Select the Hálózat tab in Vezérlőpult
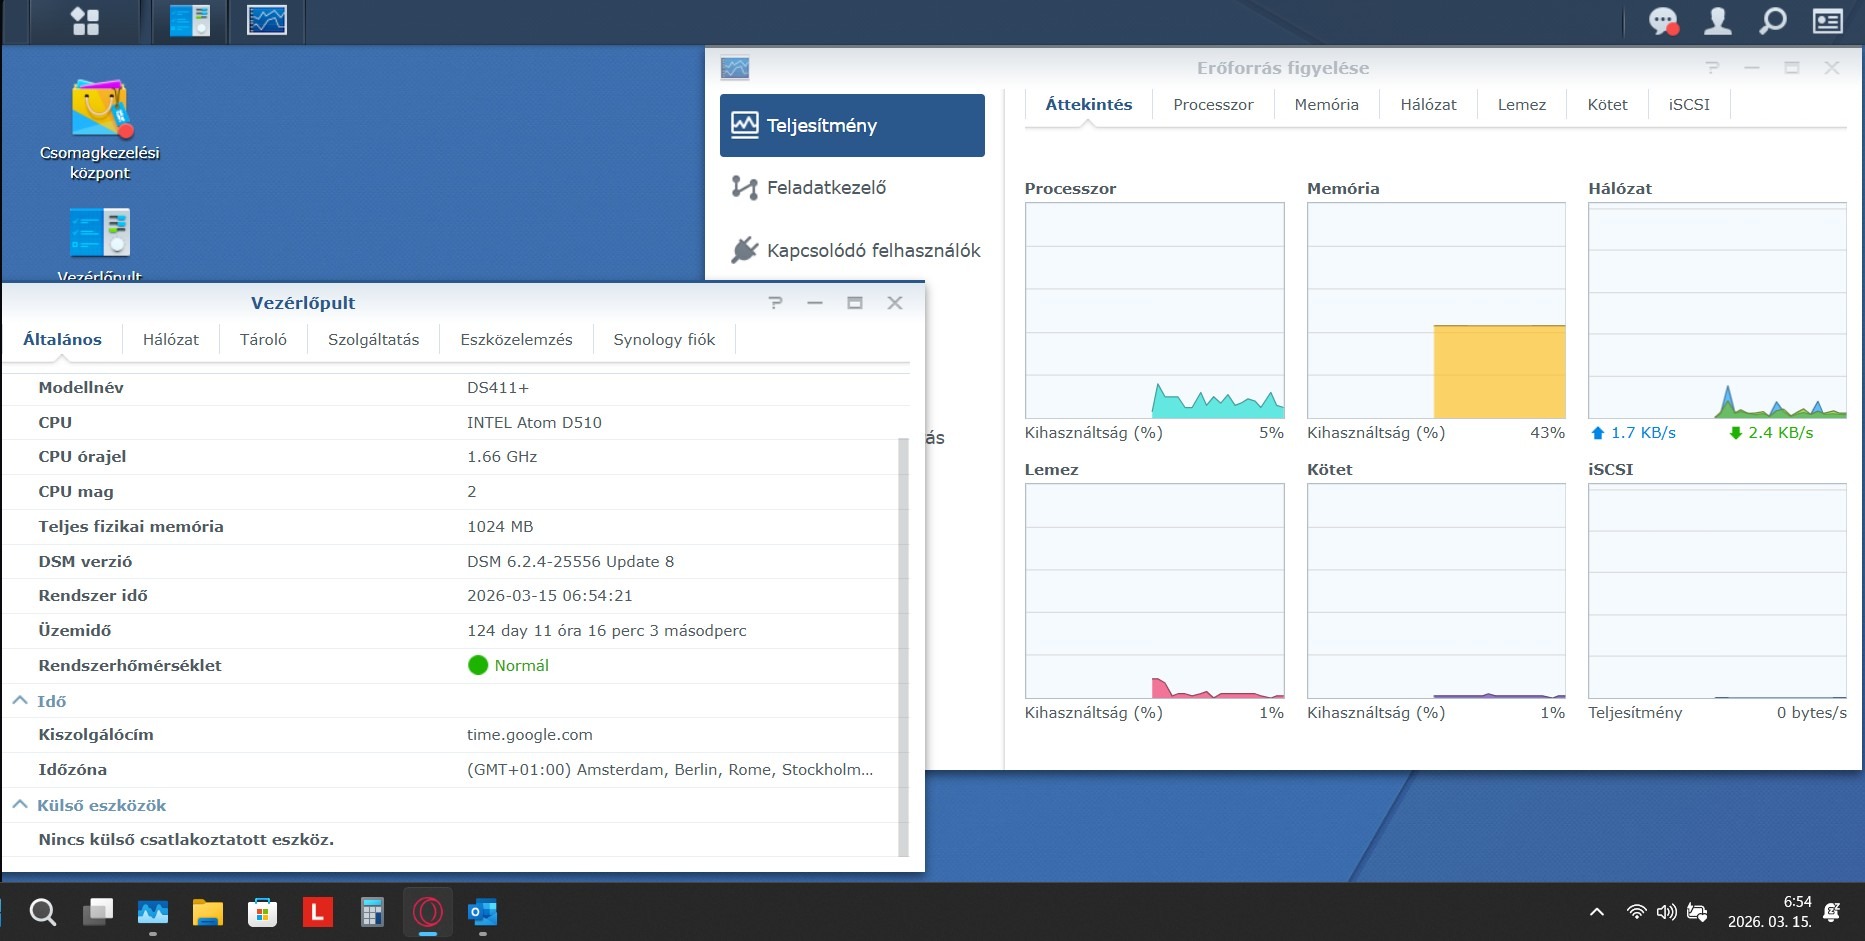Image resolution: width=1865 pixels, height=941 pixels. 171,339
